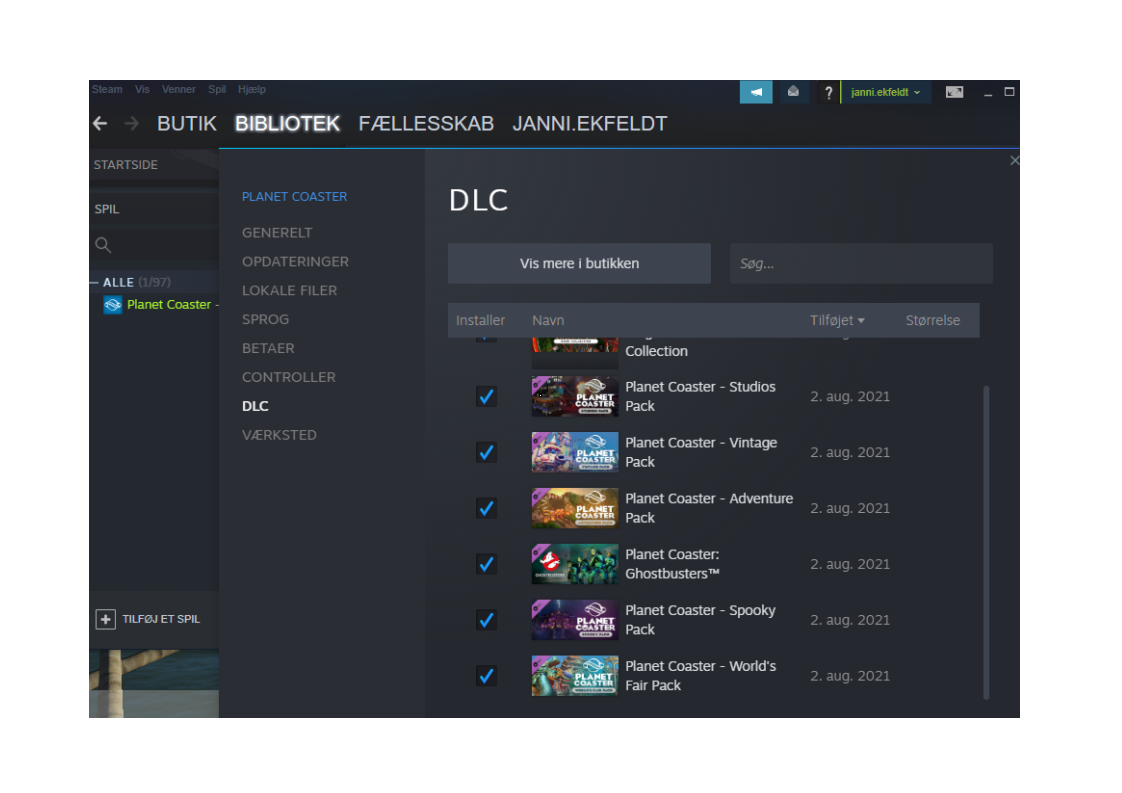Open the inbox envelope icon
Viewport: 1122px width, 793px height.
click(x=793, y=92)
